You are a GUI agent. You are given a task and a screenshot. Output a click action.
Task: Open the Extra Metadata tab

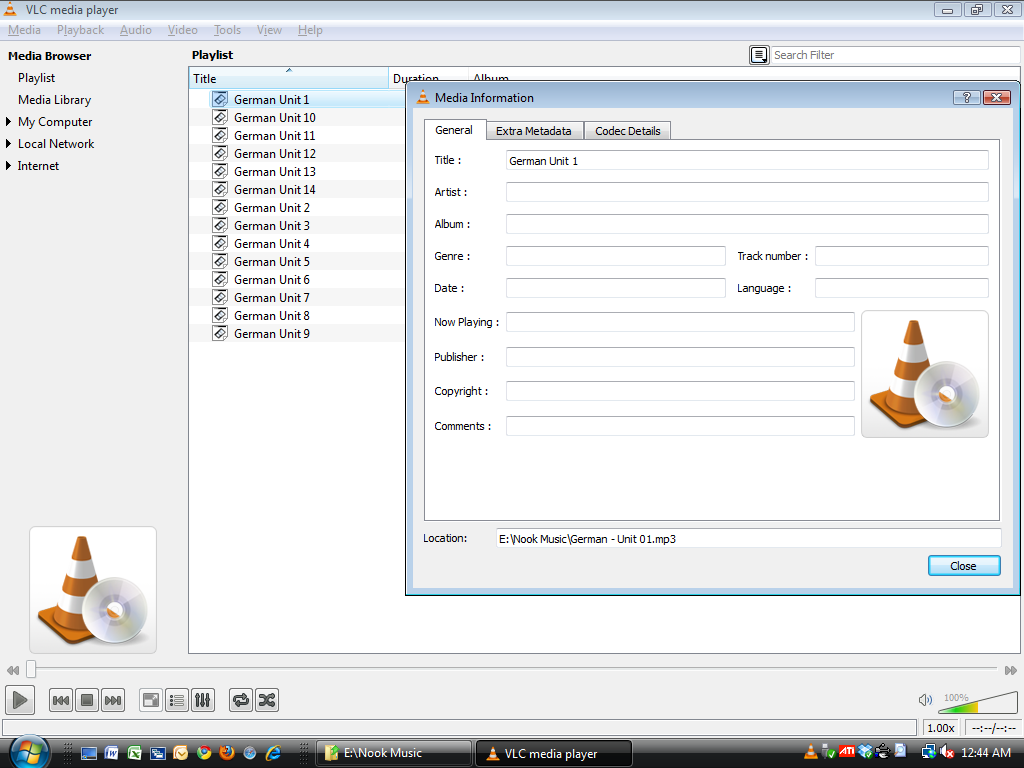533,131
